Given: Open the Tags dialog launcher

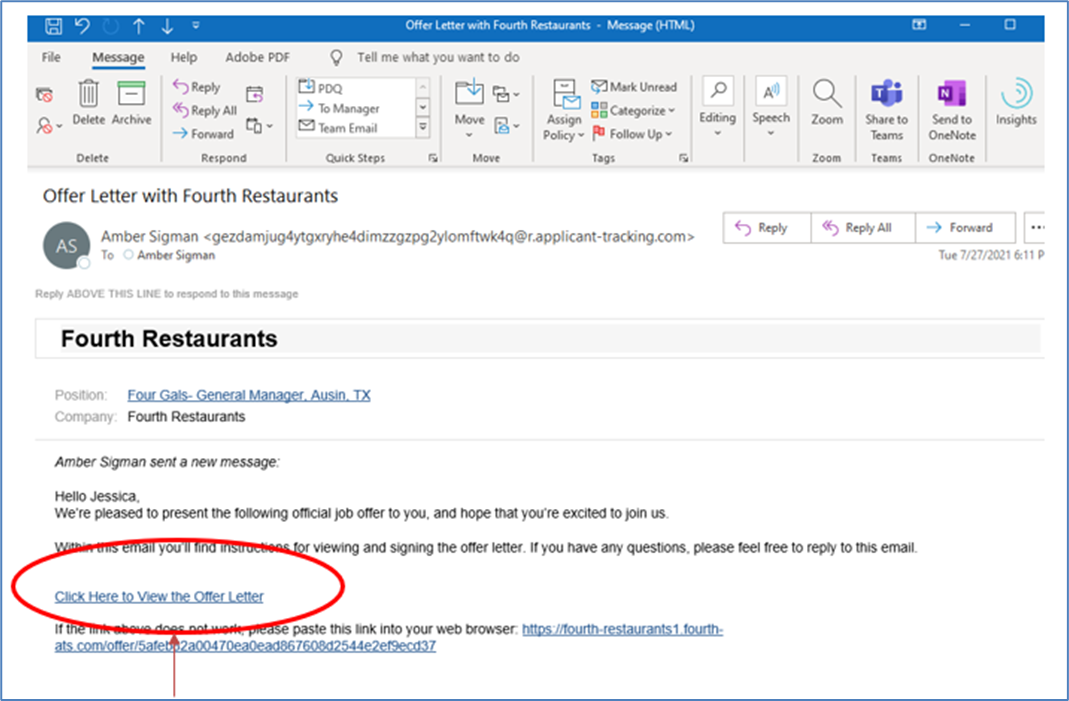Looking at the screenshot, I should click(684, 158).
